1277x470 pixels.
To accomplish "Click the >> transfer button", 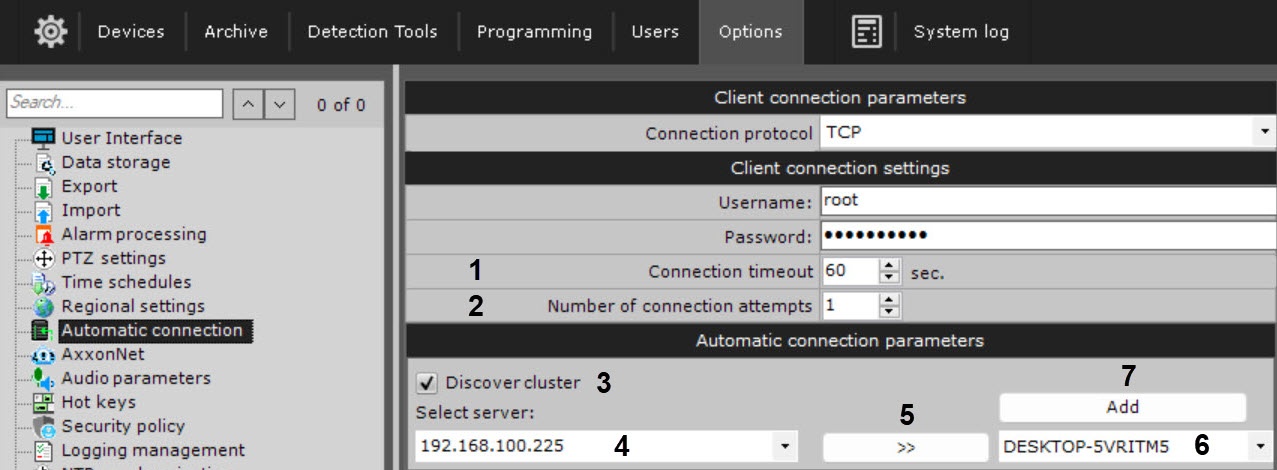I will click(x=905, y=447).
